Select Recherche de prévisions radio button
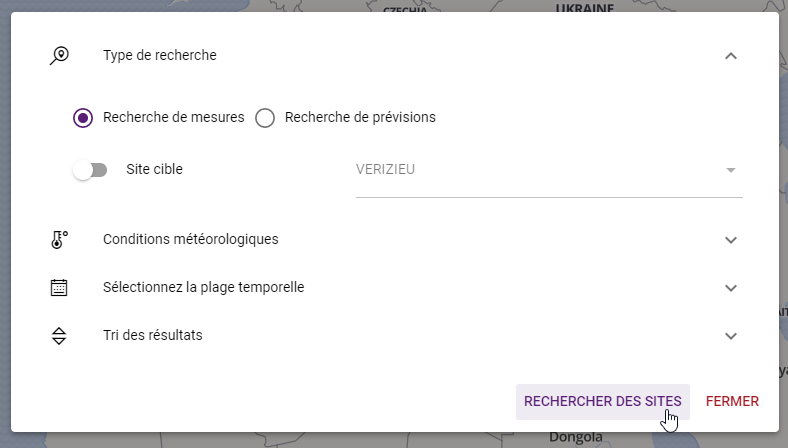 click(x=265, y=117)
